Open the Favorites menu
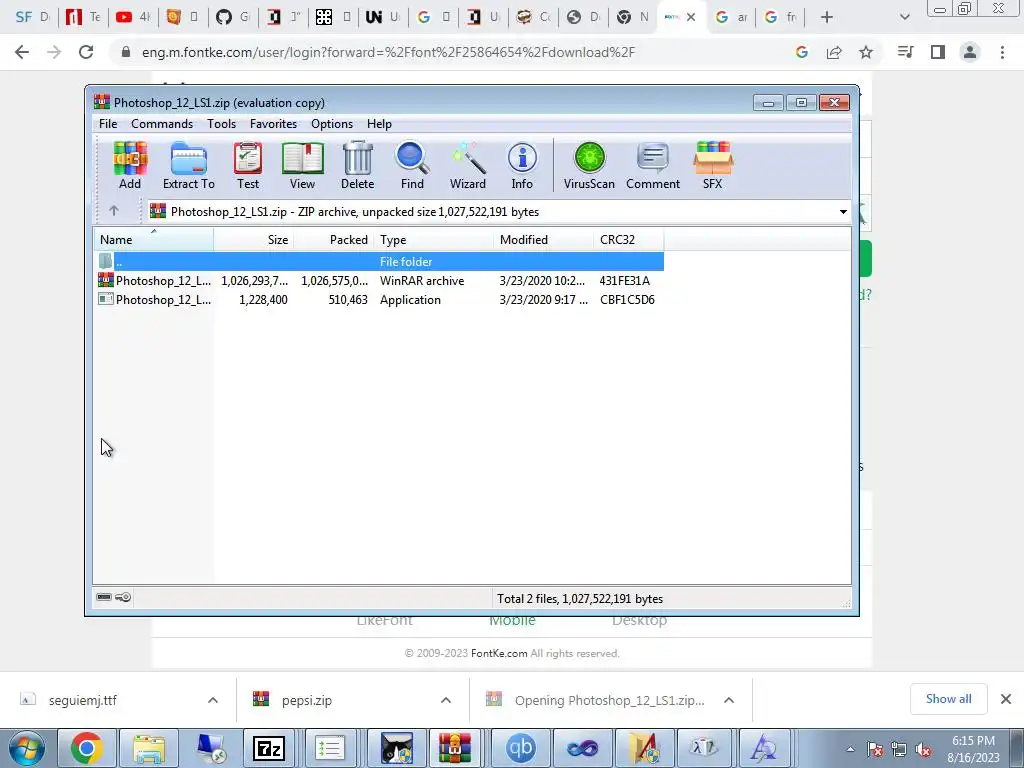 (x=273, y=123)
